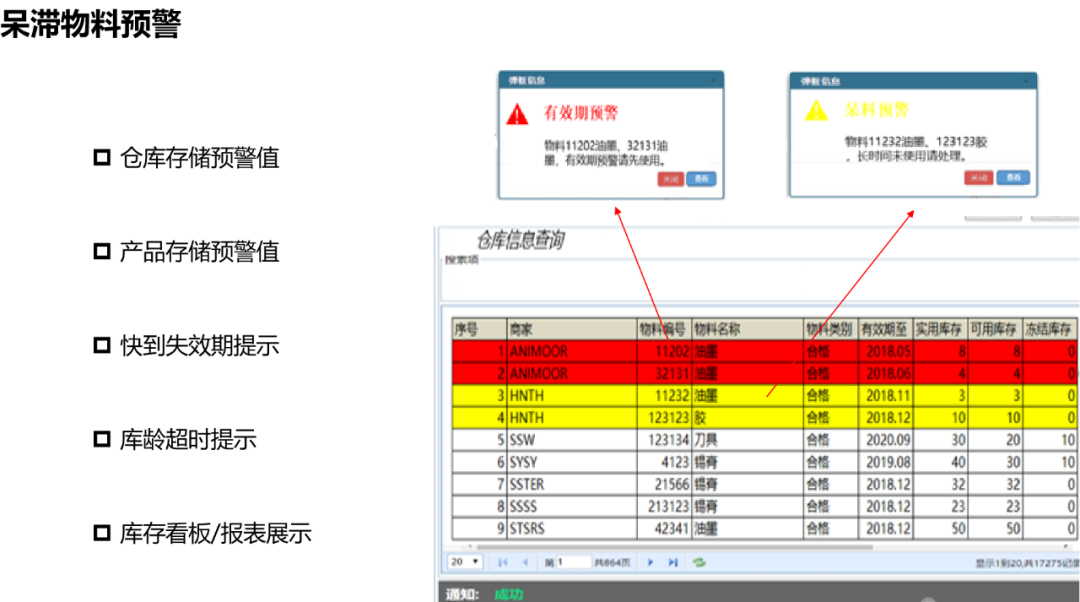Click the red 关闭 button in 有效期预警 dialog

670,179
